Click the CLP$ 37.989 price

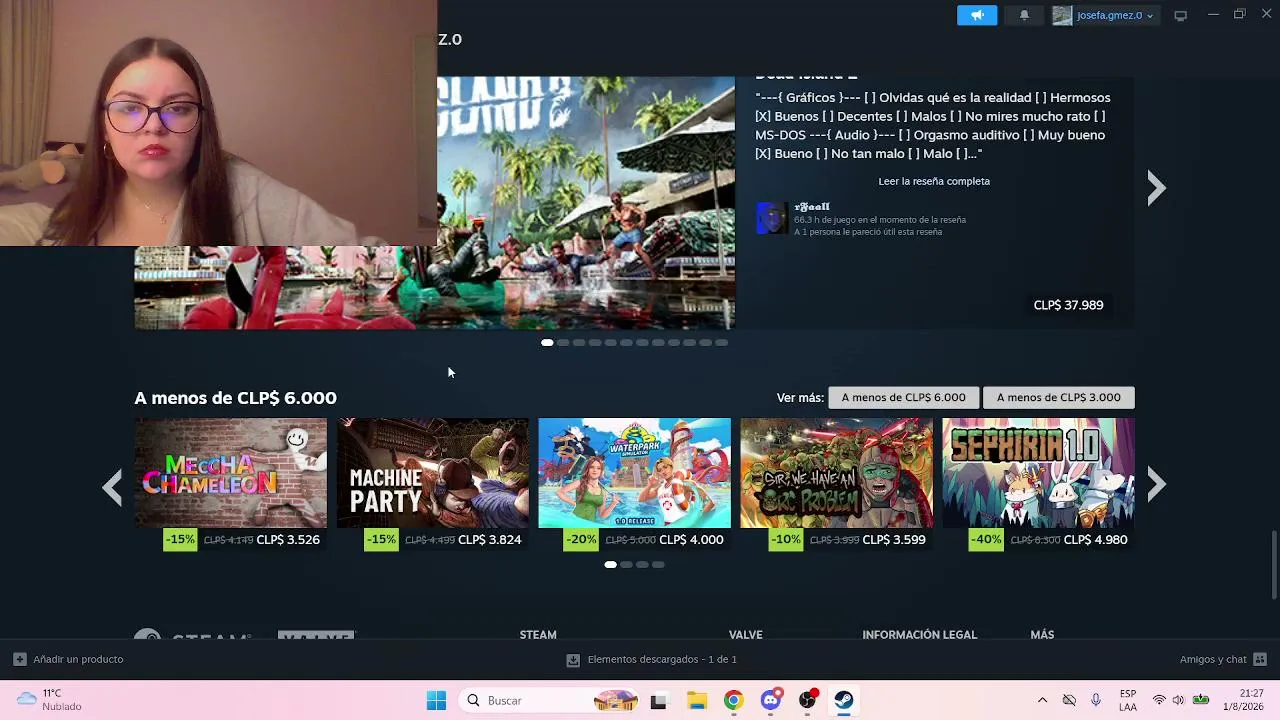click(1068, 305)
